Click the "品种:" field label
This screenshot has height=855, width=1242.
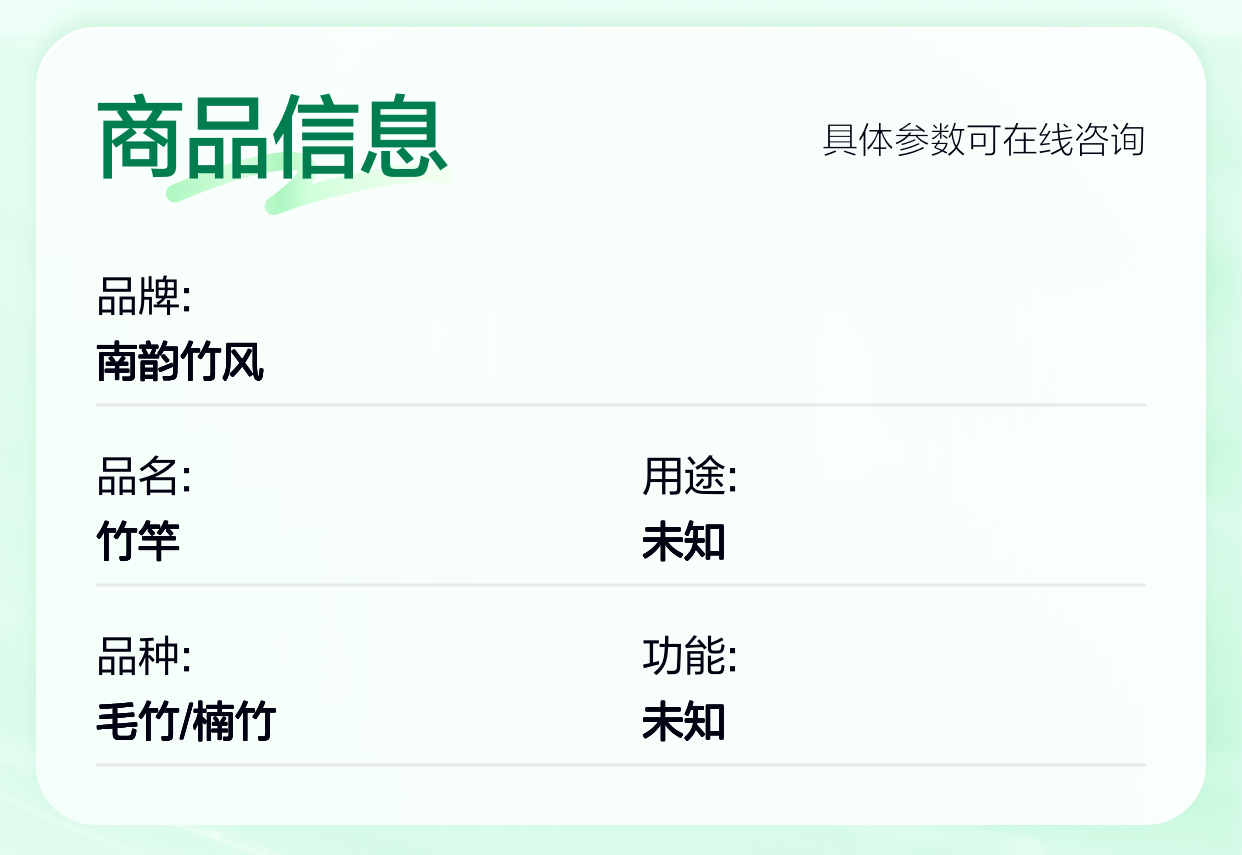point(143,657)
